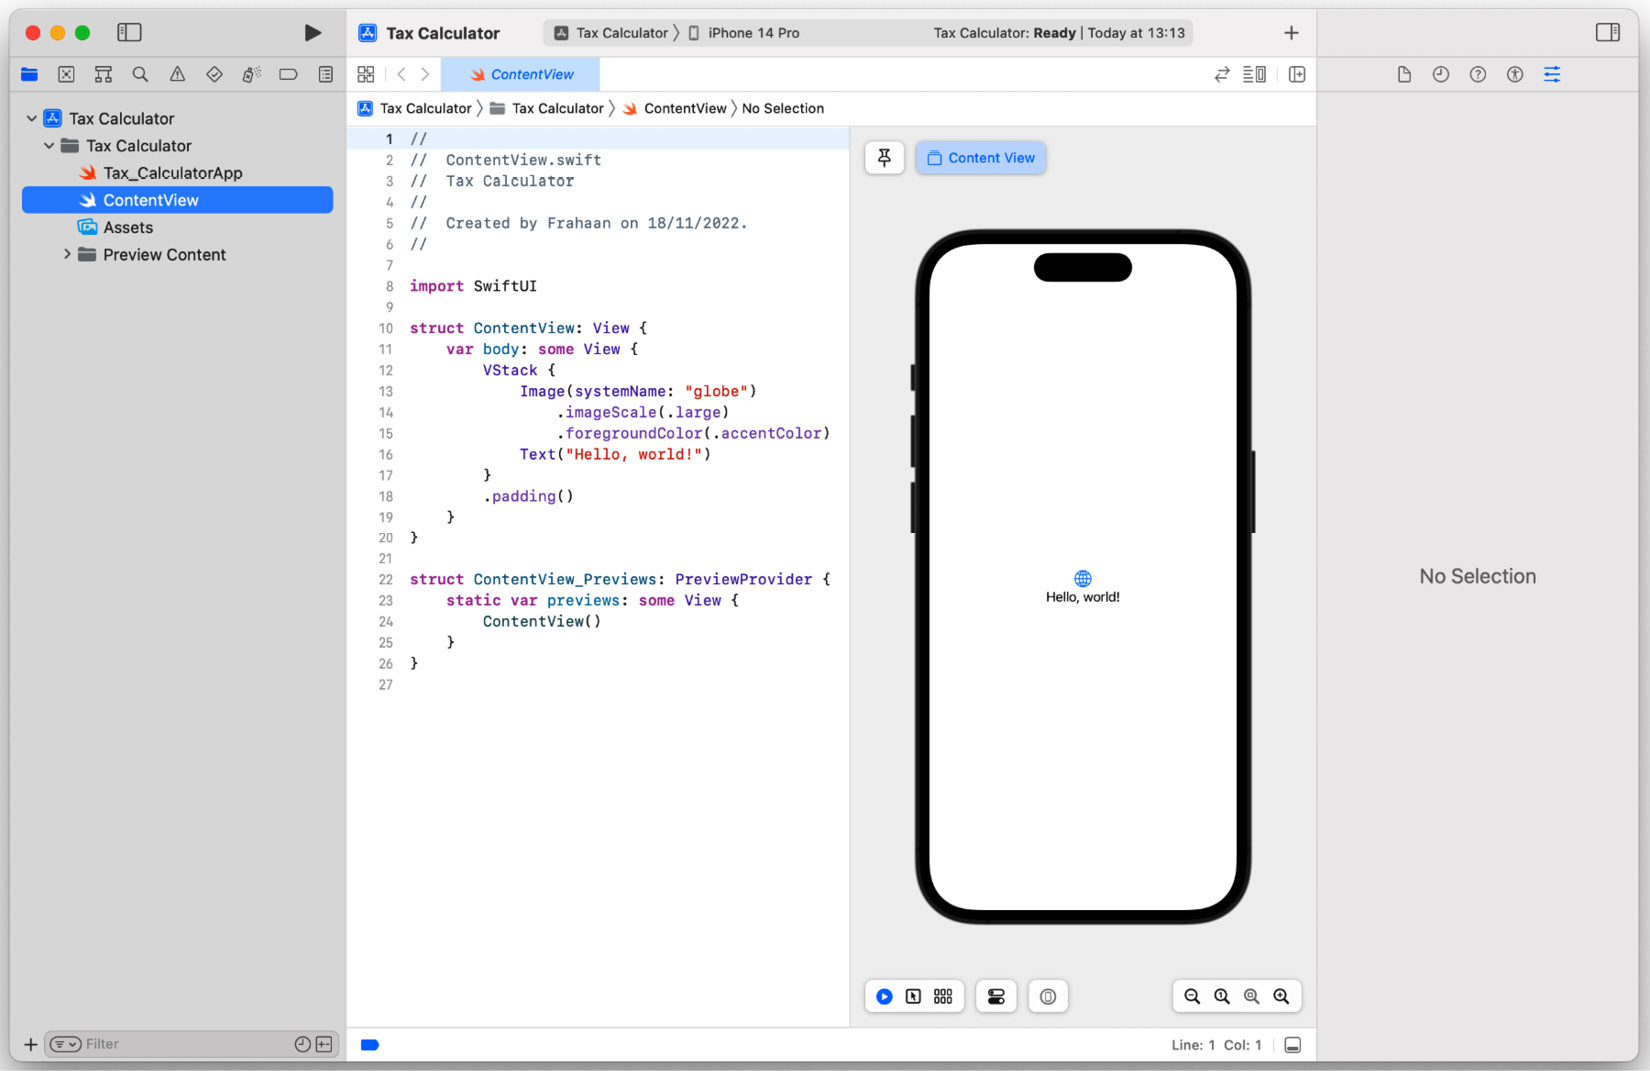Viewport: 1650px width, 1071px height.
Task: Toggle the debug area panel
Action: coord(1293,1045)
